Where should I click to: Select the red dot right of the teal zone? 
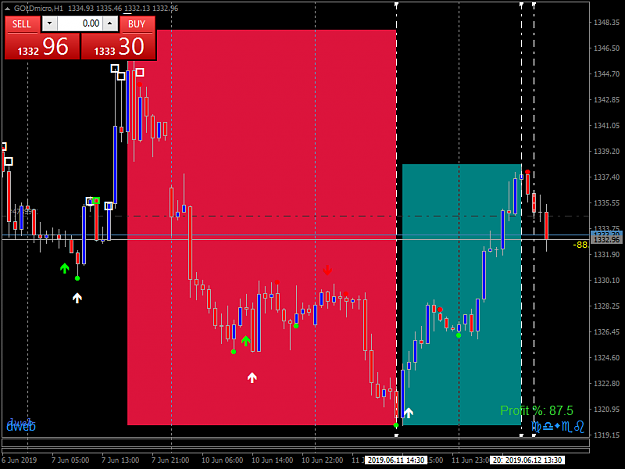527,172
